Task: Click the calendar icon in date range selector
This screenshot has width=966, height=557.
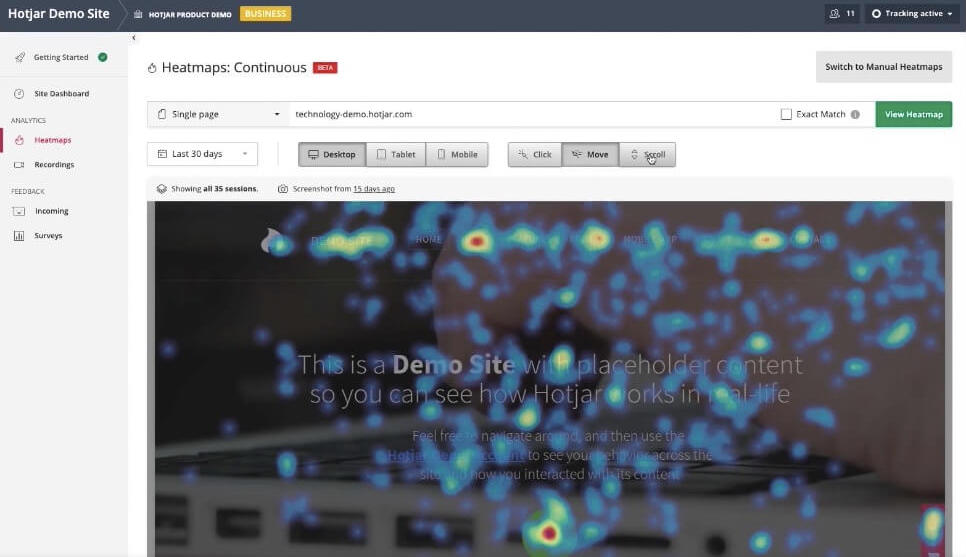Action: coord(162,154)
